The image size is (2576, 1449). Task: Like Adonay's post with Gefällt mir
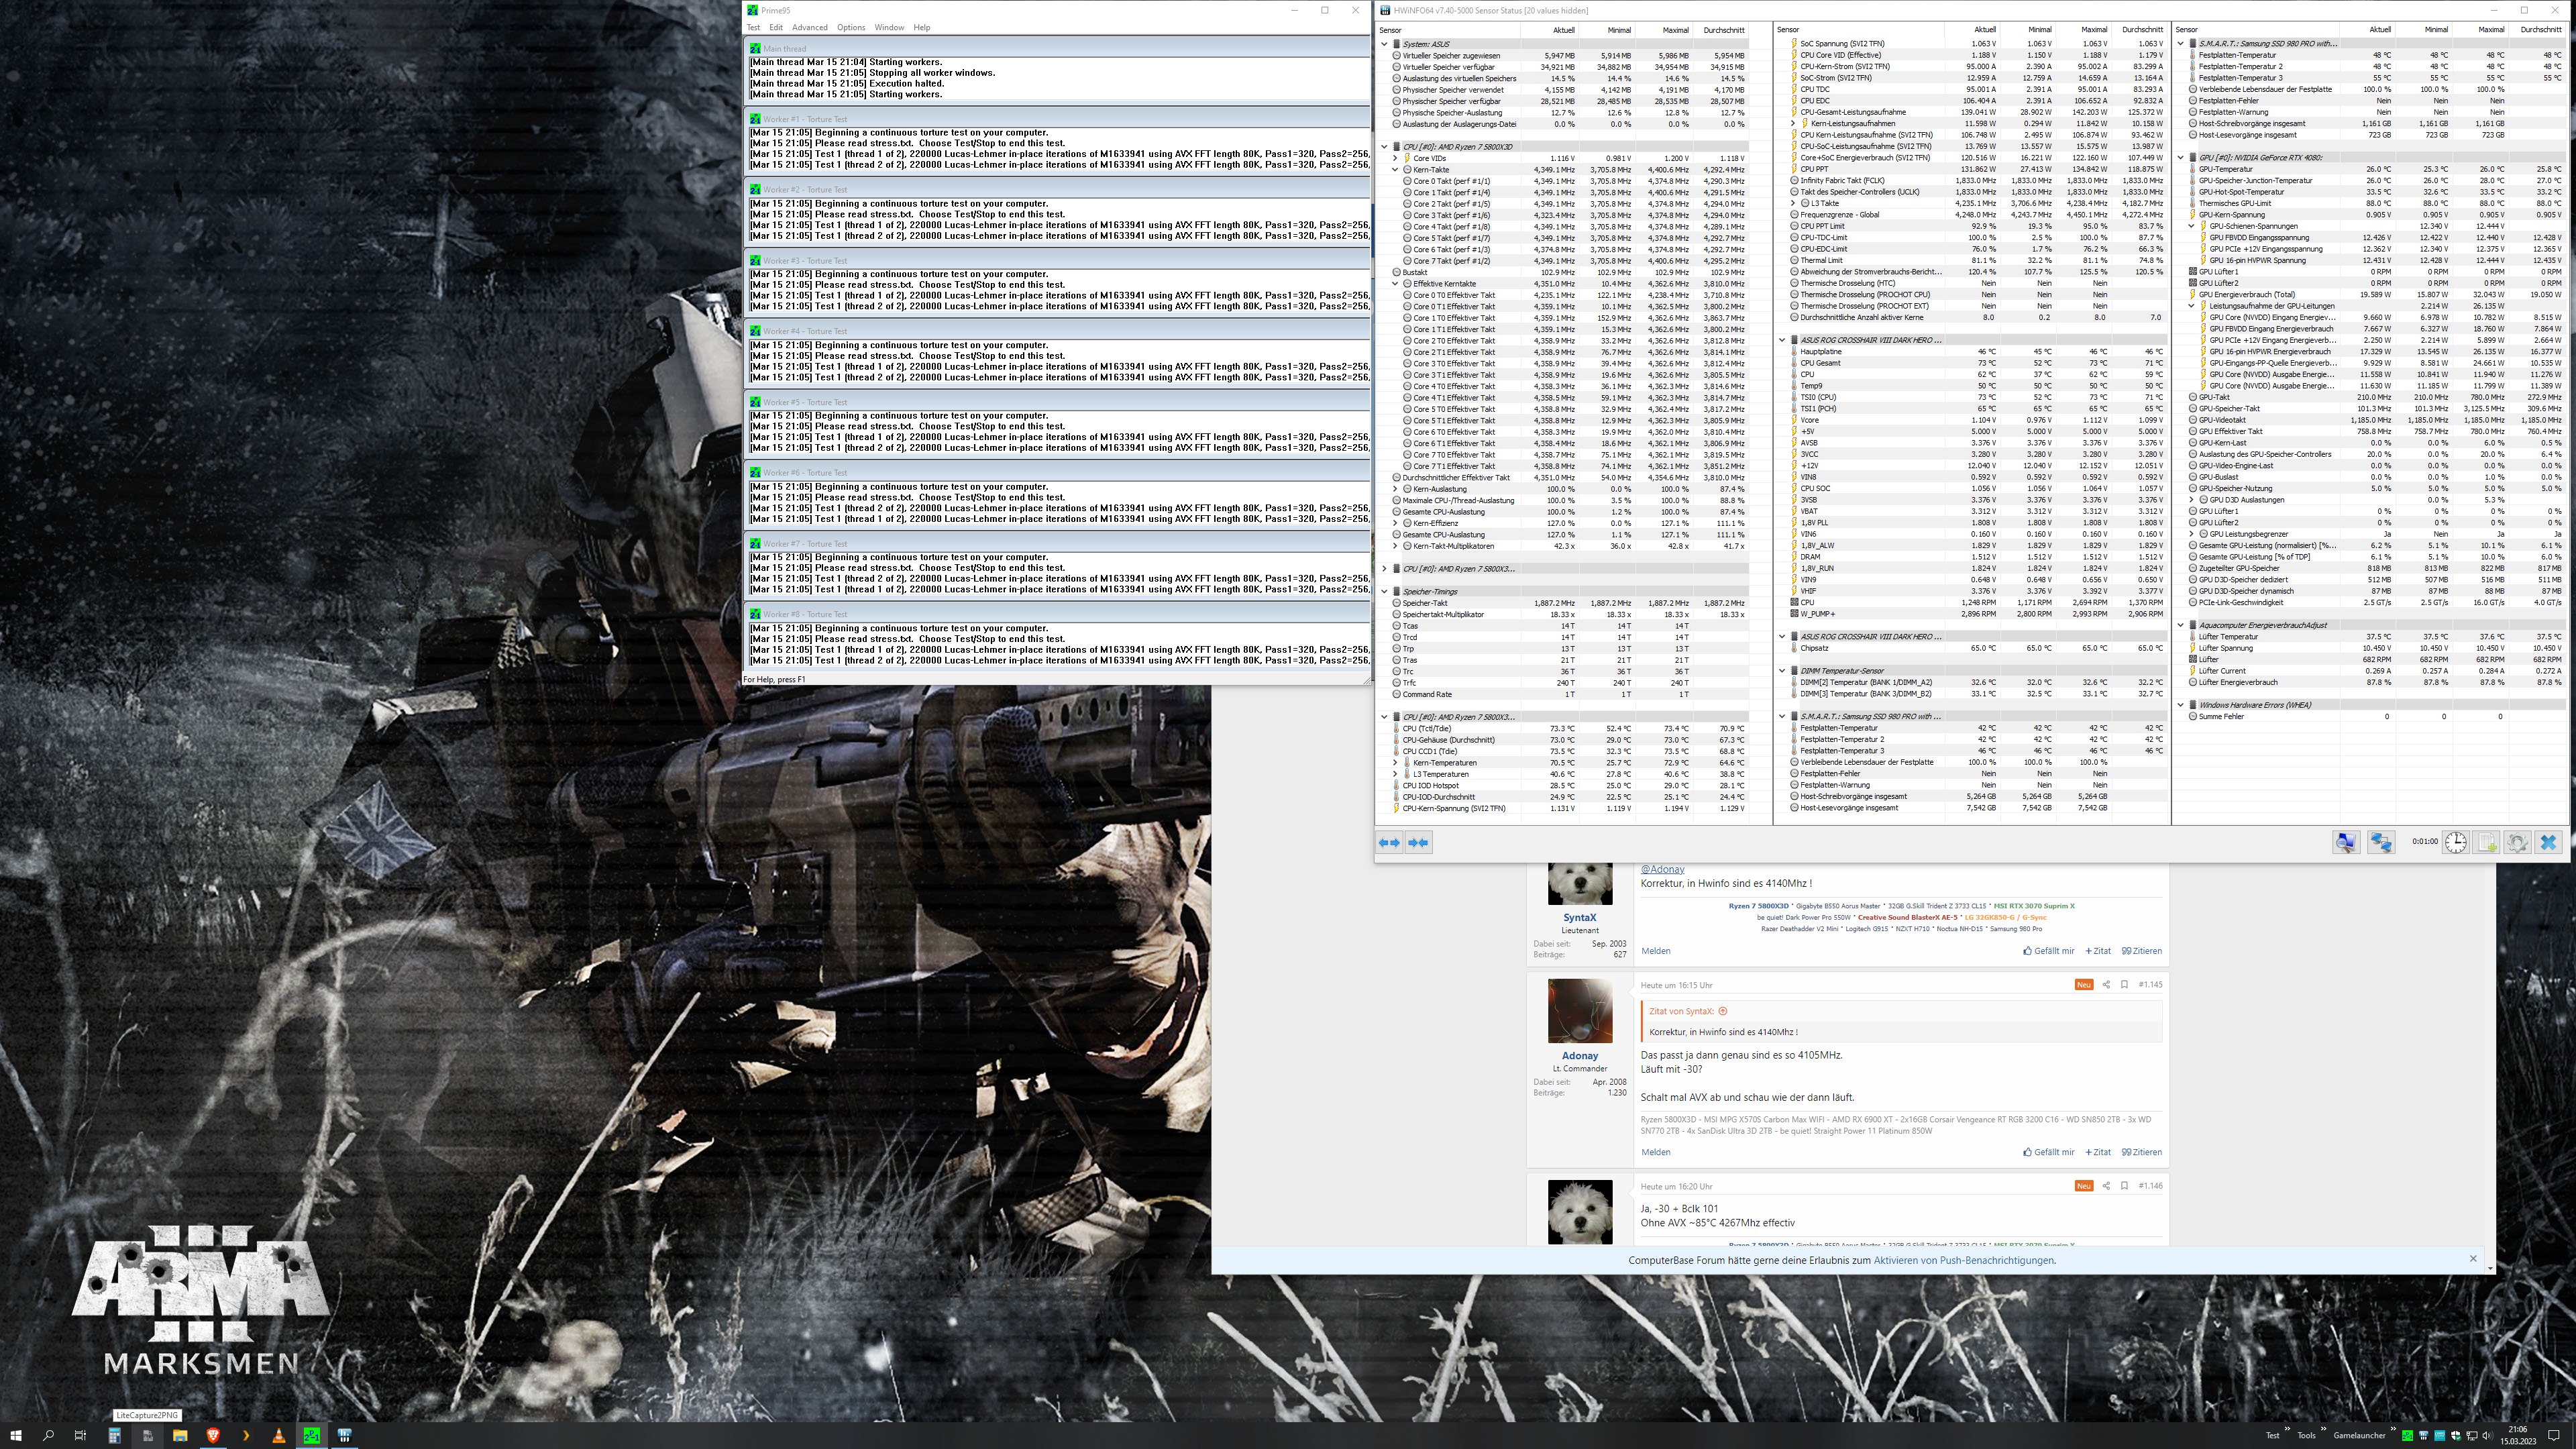tap(2048, 1152)
